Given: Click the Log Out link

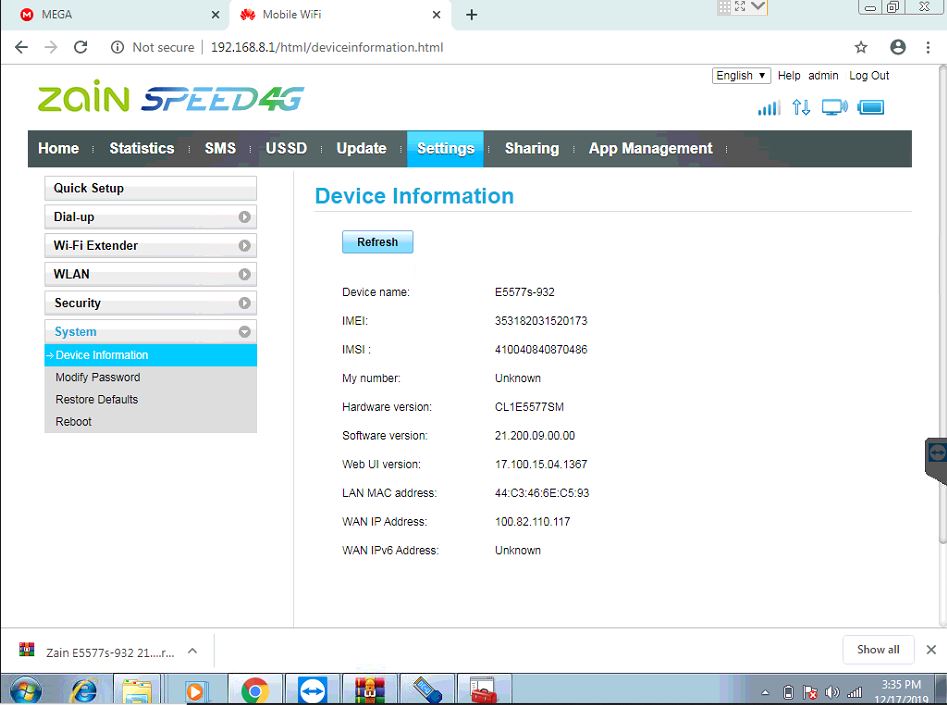Looking at the screenshot, I should tap(869, 76).
